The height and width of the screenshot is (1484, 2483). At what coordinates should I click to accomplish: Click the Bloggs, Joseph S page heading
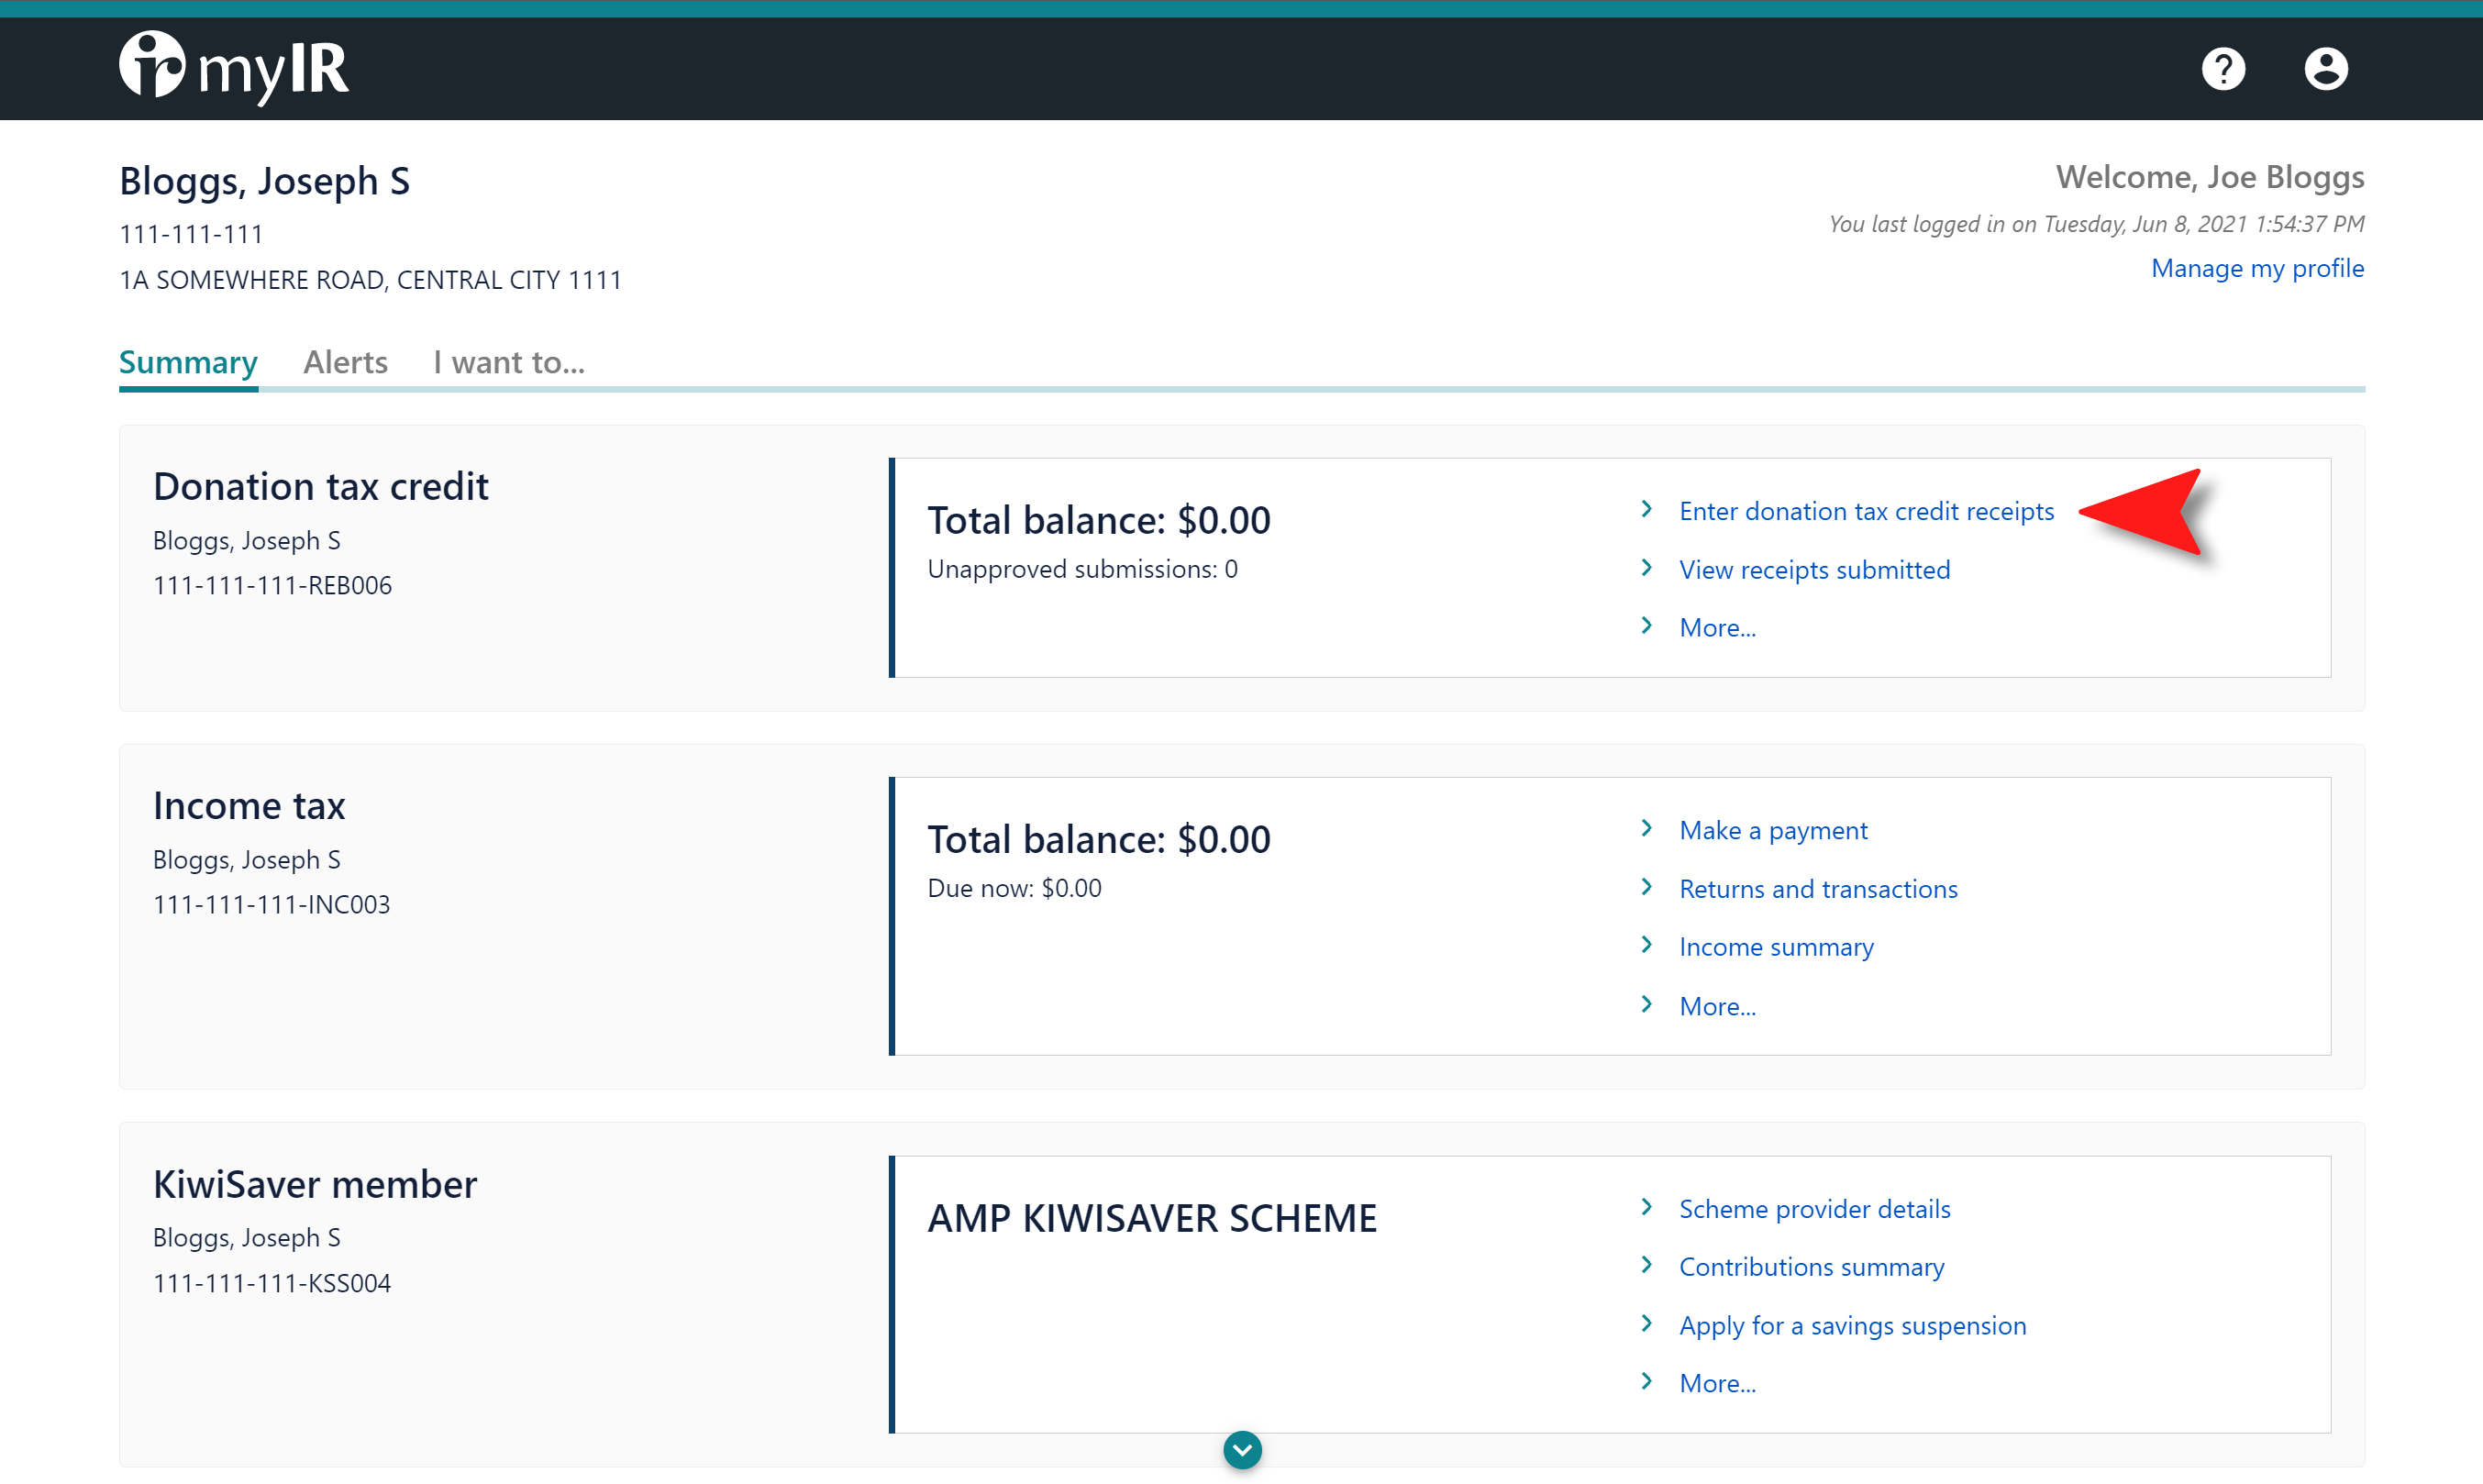(x=264, y=181)
